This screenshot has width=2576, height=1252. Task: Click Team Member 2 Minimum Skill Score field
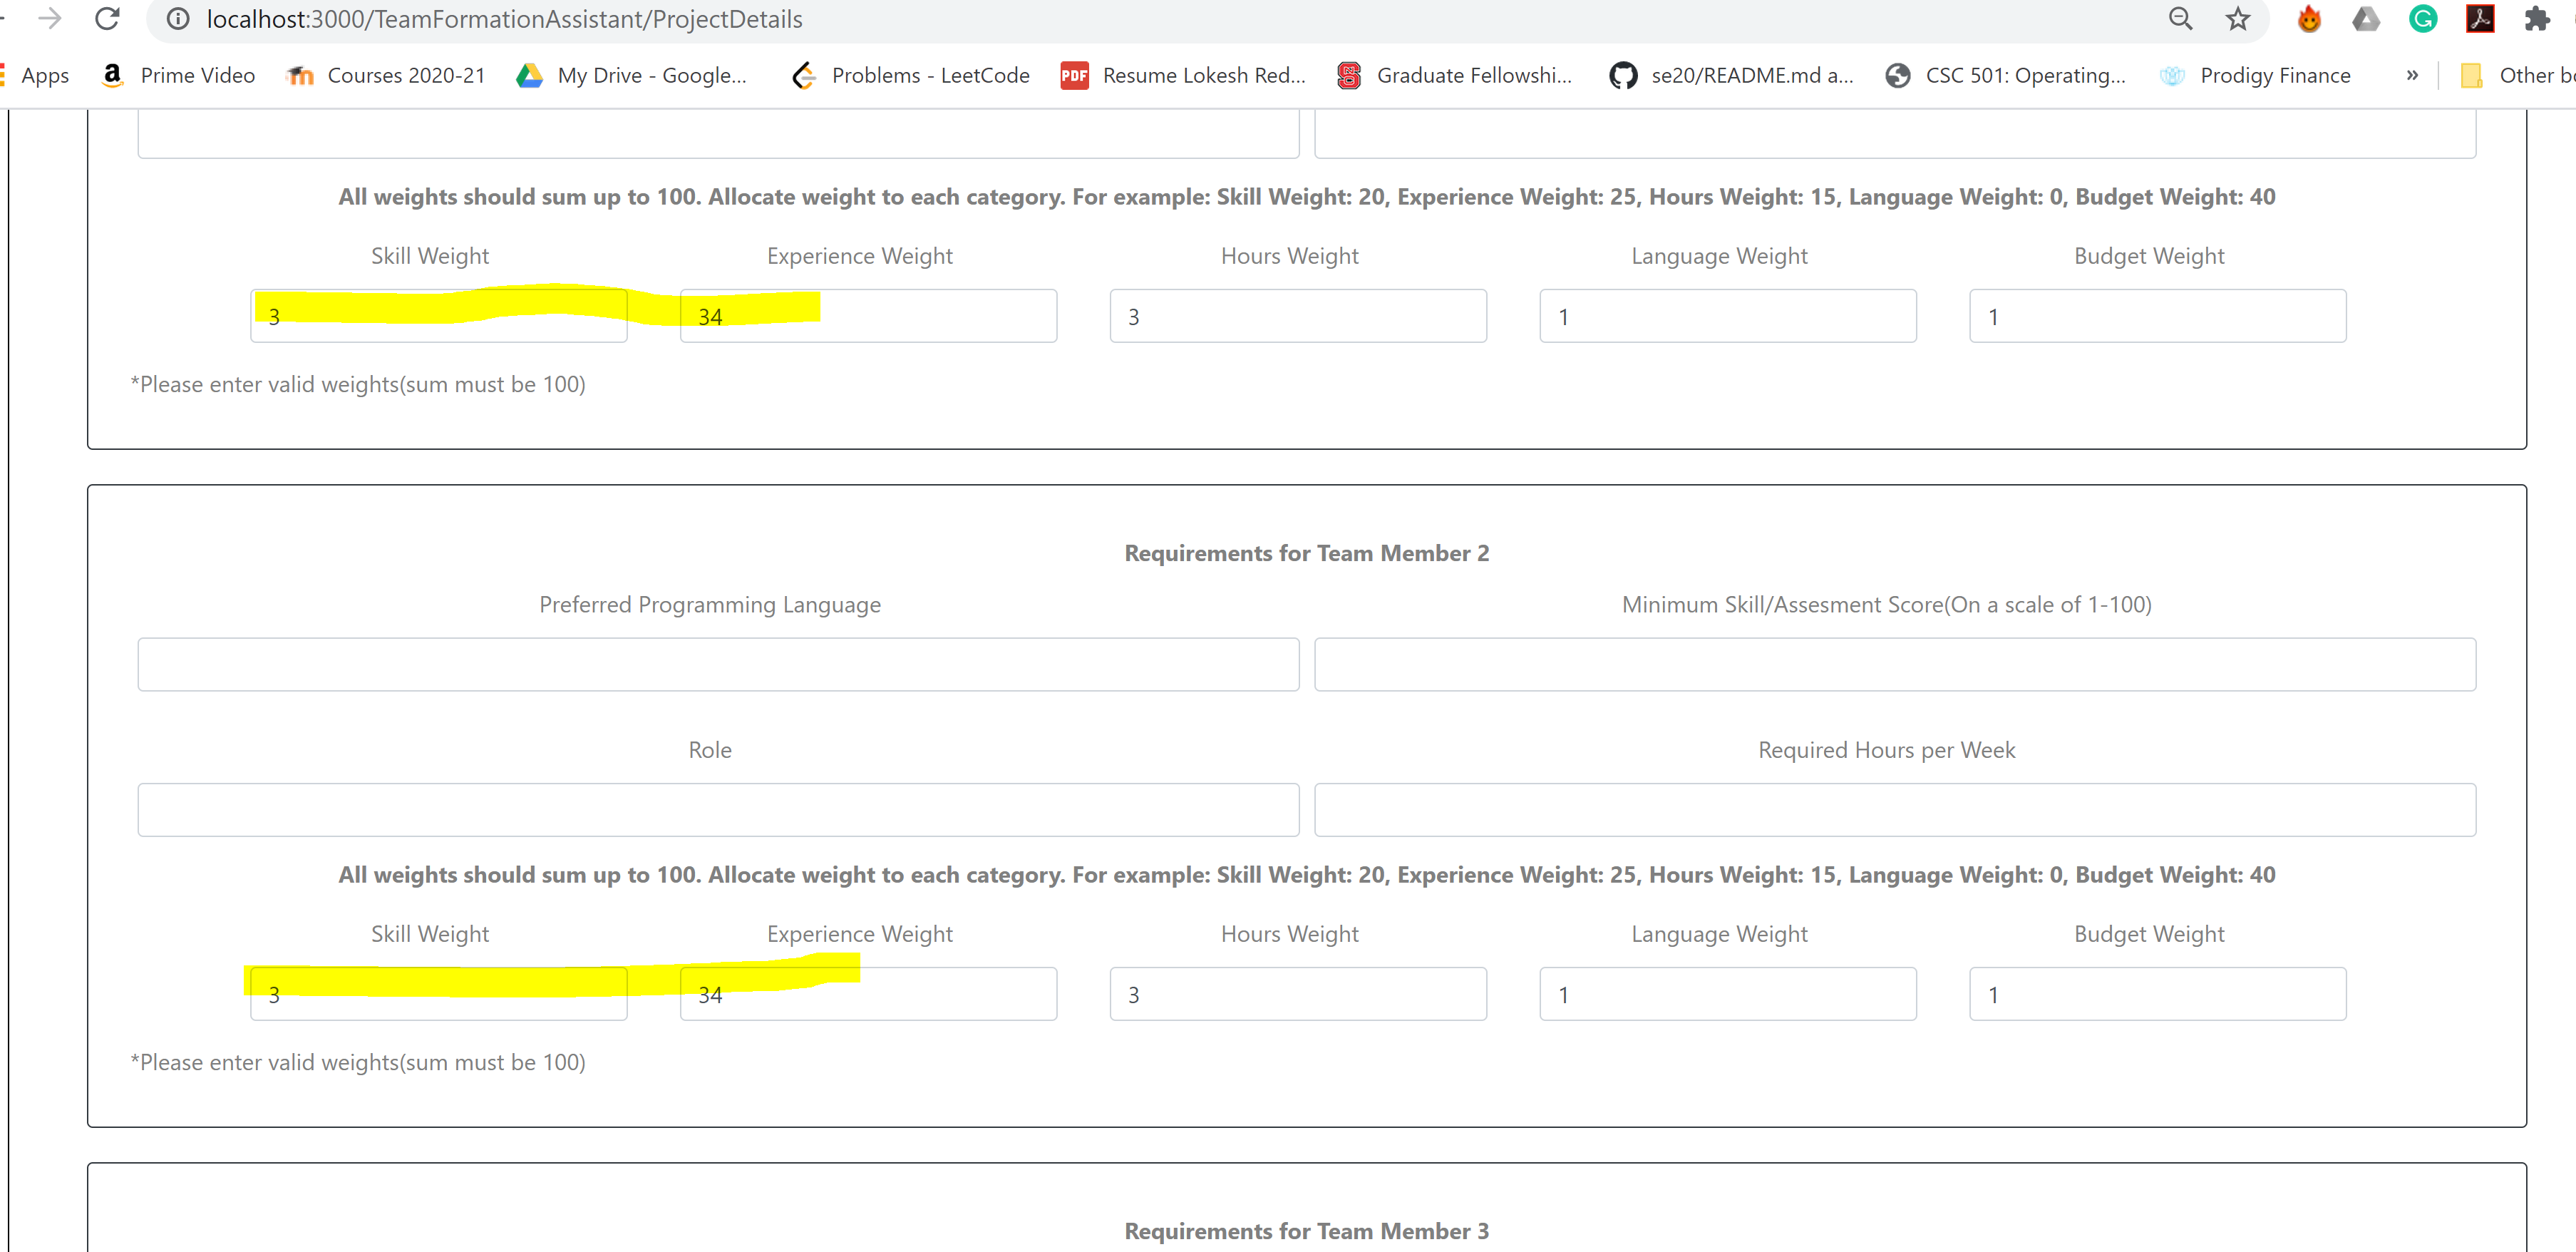(x=1894, y=664)
